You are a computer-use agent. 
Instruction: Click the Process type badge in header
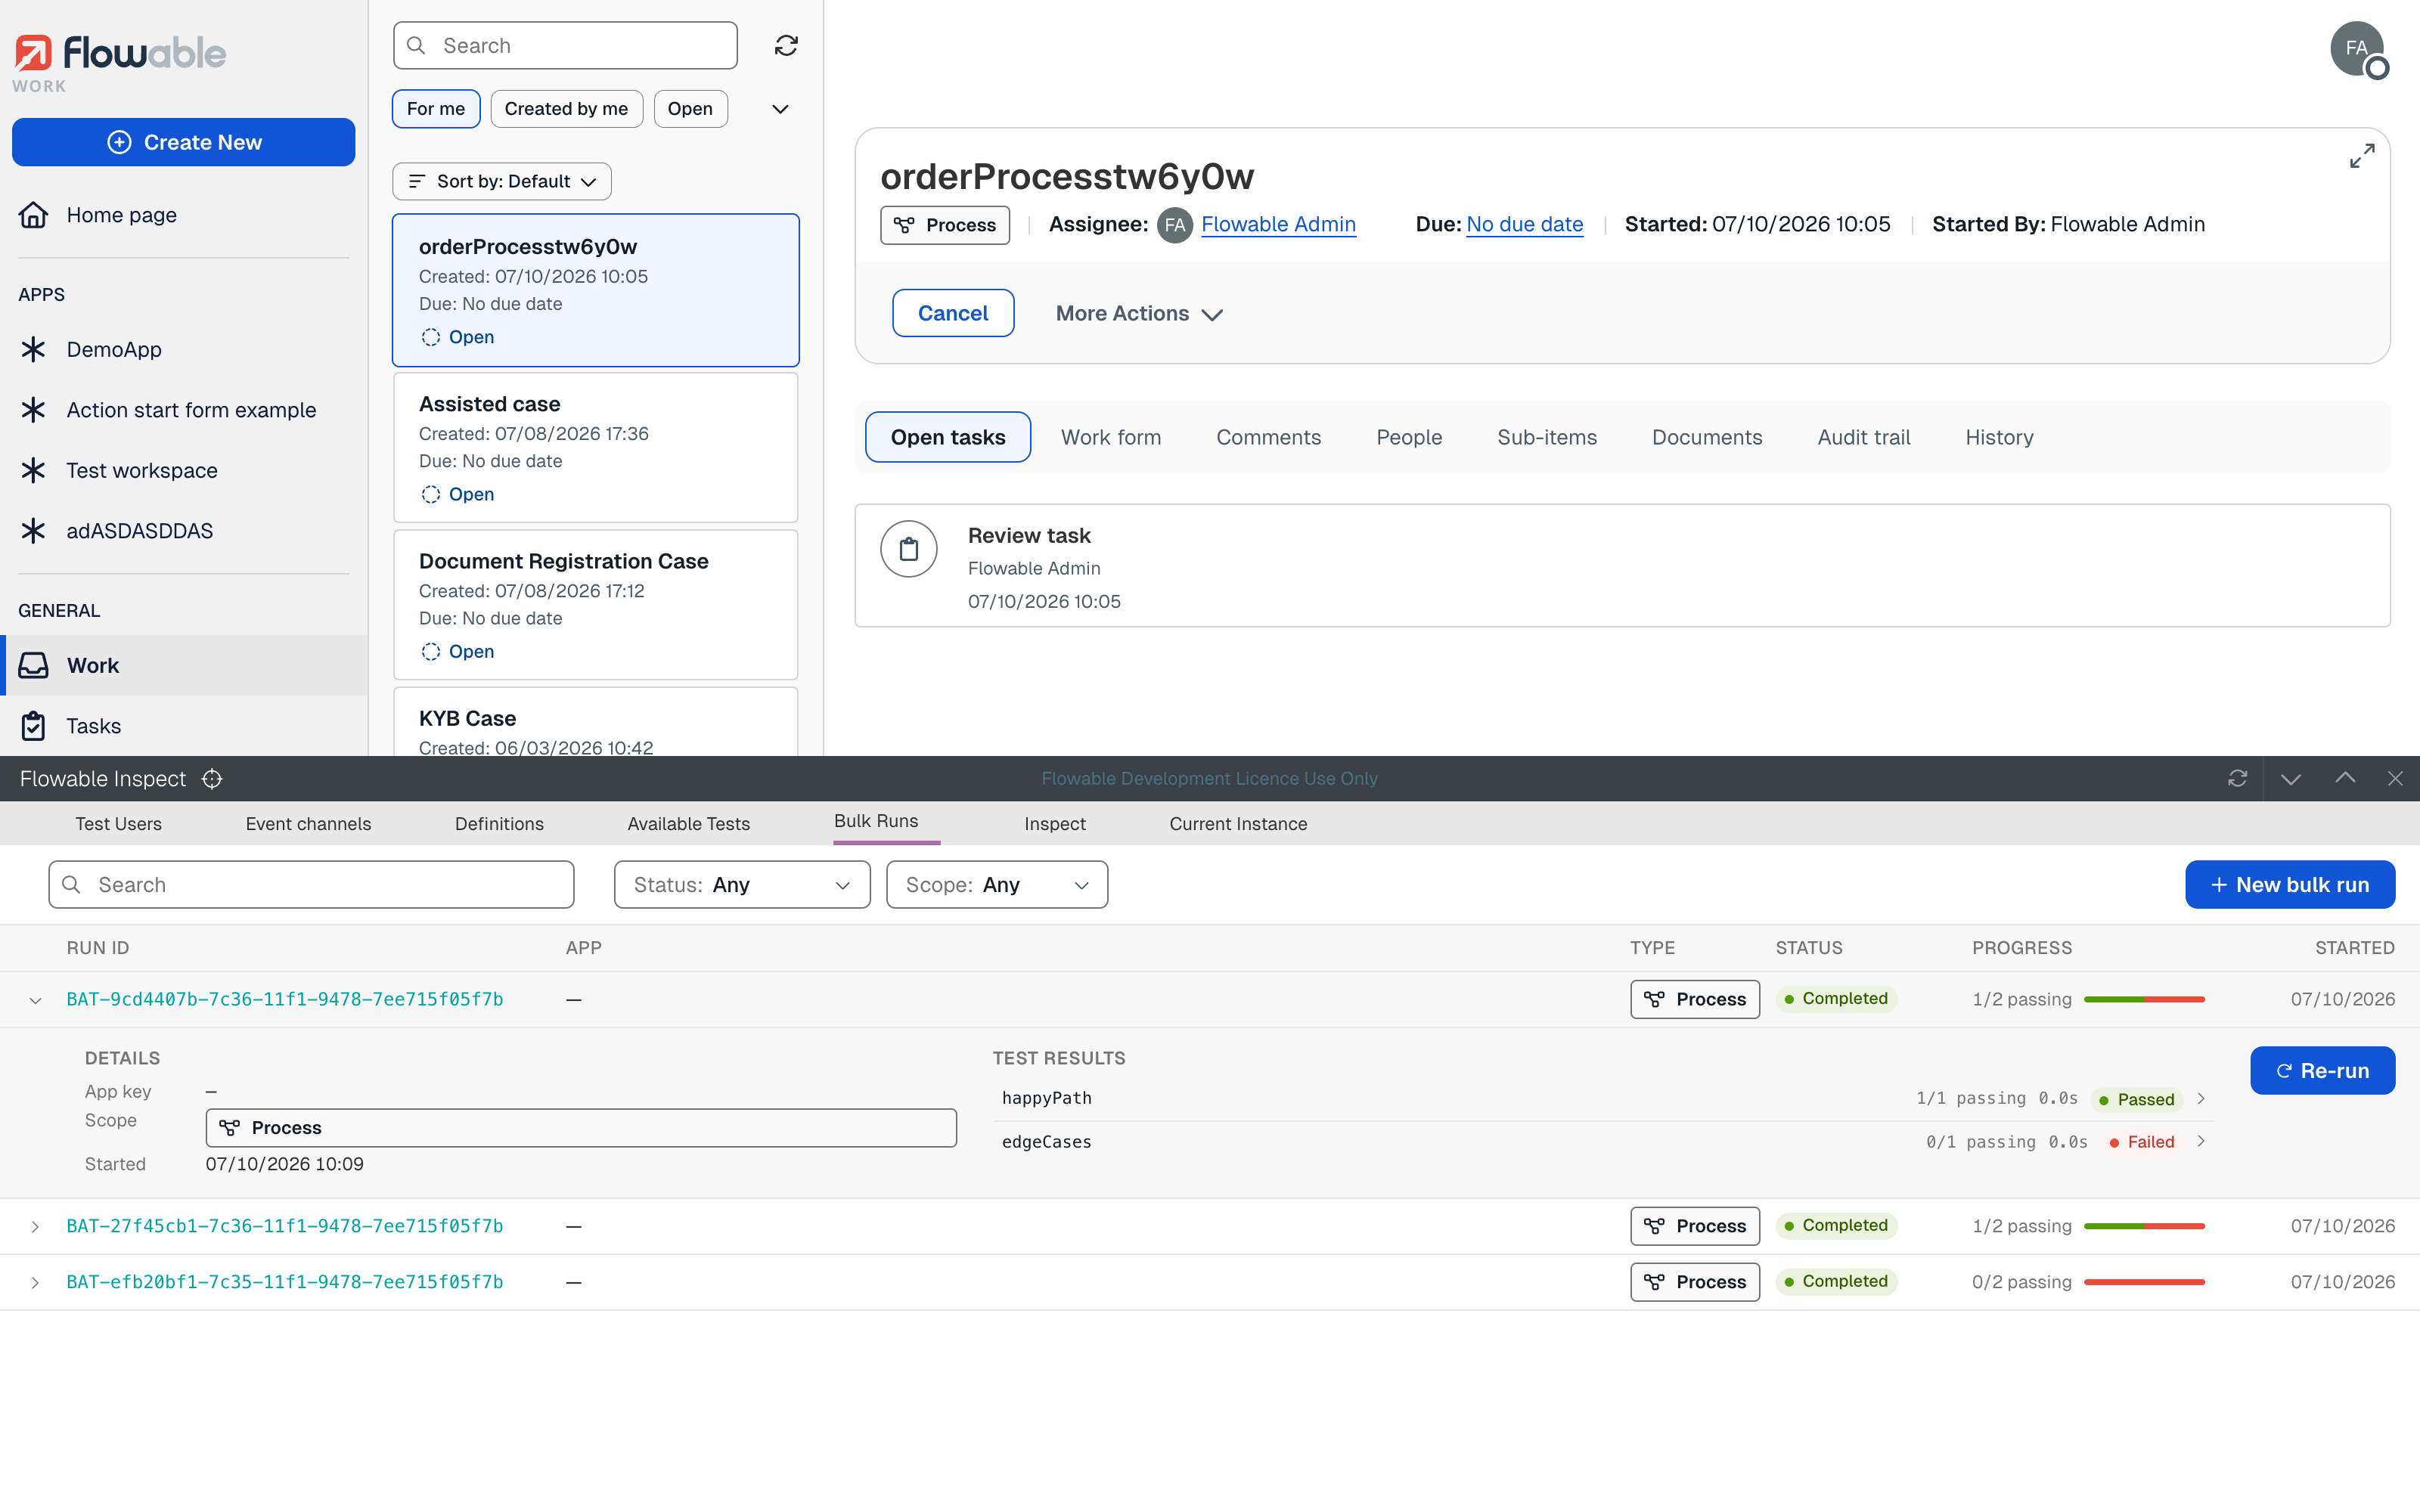click(x=945, y=225)
